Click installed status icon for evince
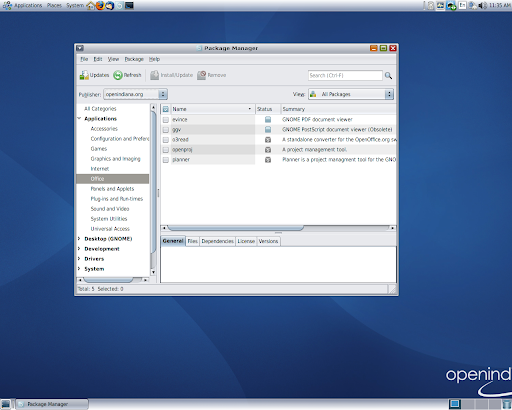Image resolution: width=512 pixels, height=410 pixels. point(268,119)
